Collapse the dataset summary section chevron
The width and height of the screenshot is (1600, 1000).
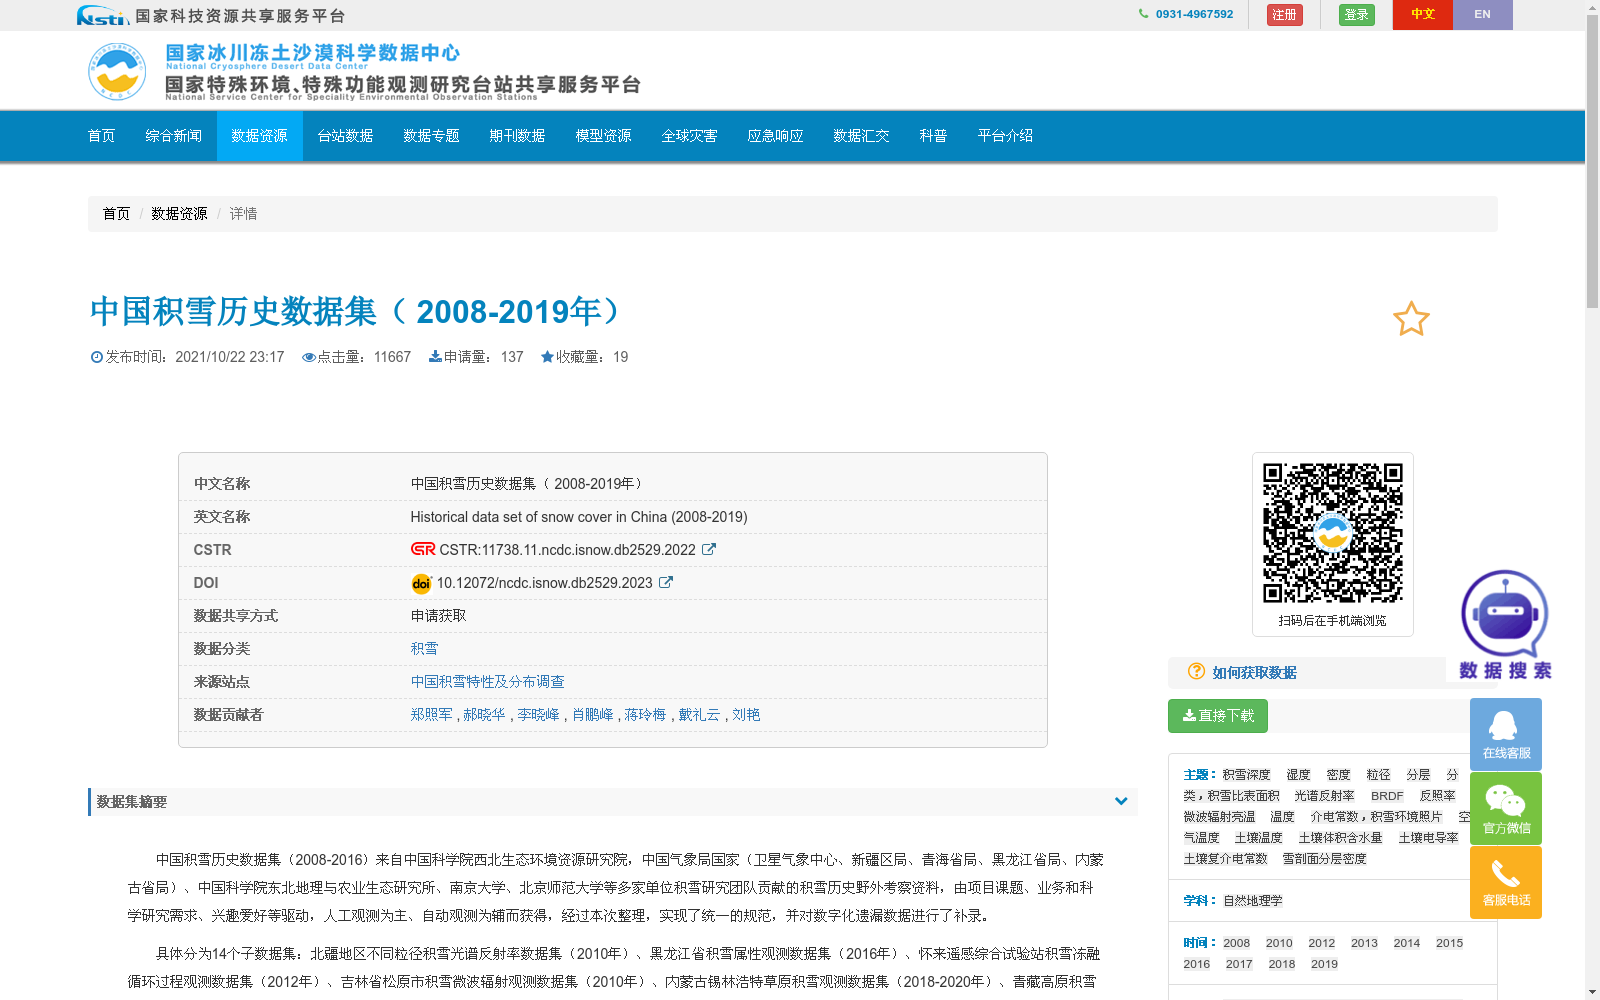1121,801
